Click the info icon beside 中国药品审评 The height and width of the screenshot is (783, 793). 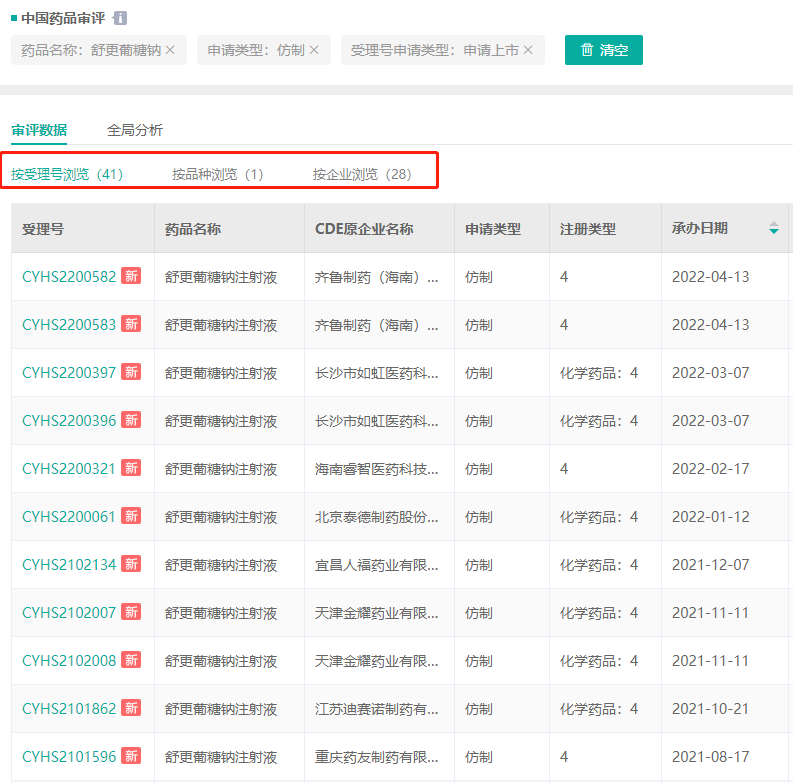click(120, 18)
